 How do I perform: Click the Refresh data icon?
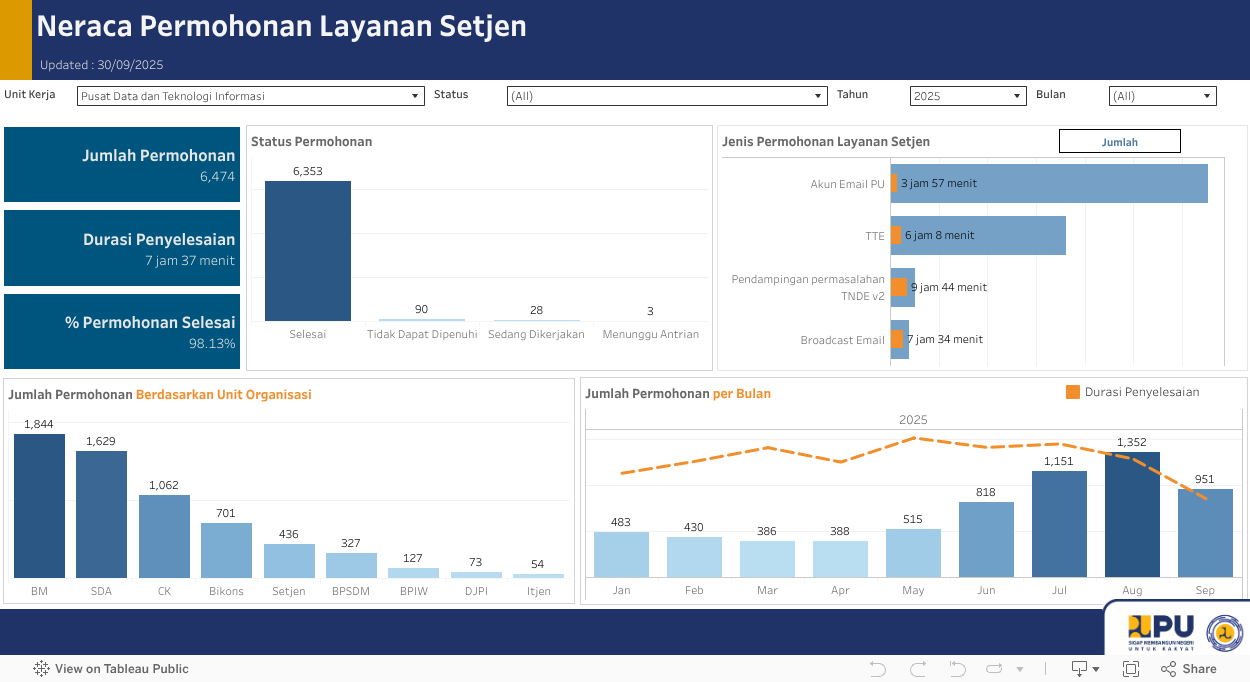tap(995, 669)
